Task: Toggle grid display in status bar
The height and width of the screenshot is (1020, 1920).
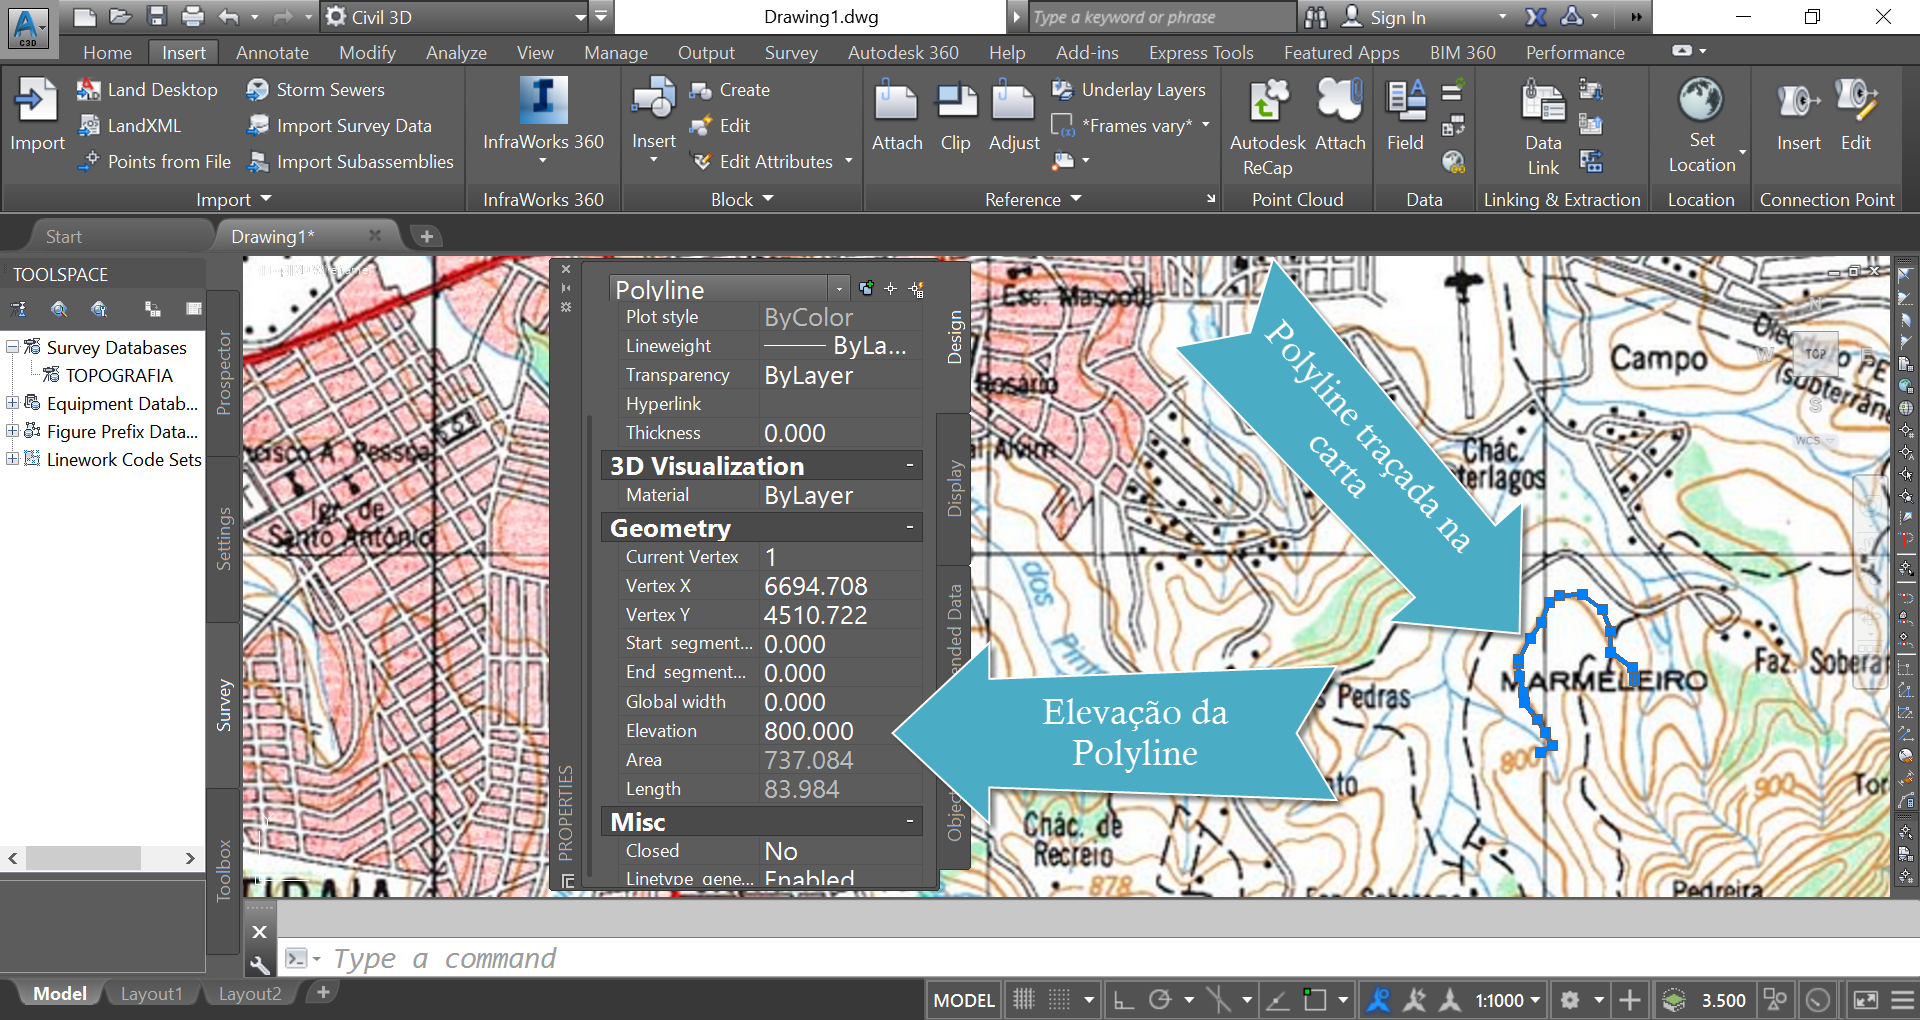Action: click(1024, 1000)
